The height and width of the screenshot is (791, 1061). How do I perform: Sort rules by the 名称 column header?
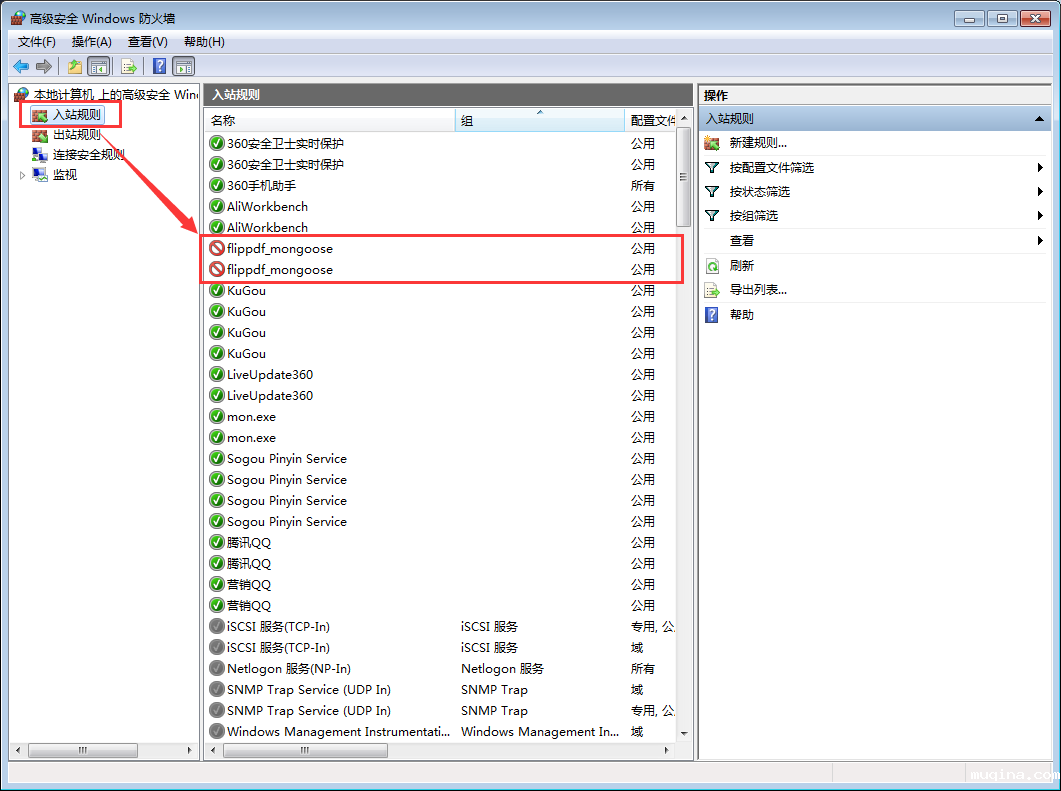[328, 120]
